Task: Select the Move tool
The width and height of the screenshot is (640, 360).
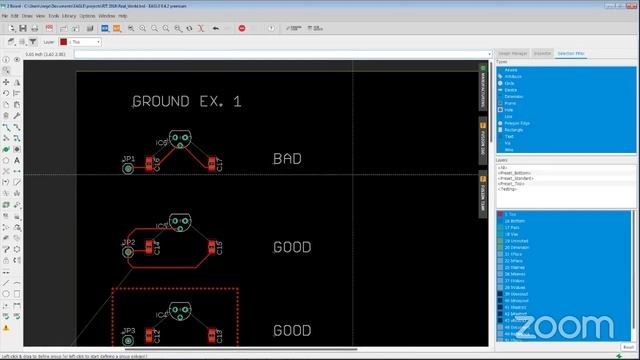Action: point(6,82)
